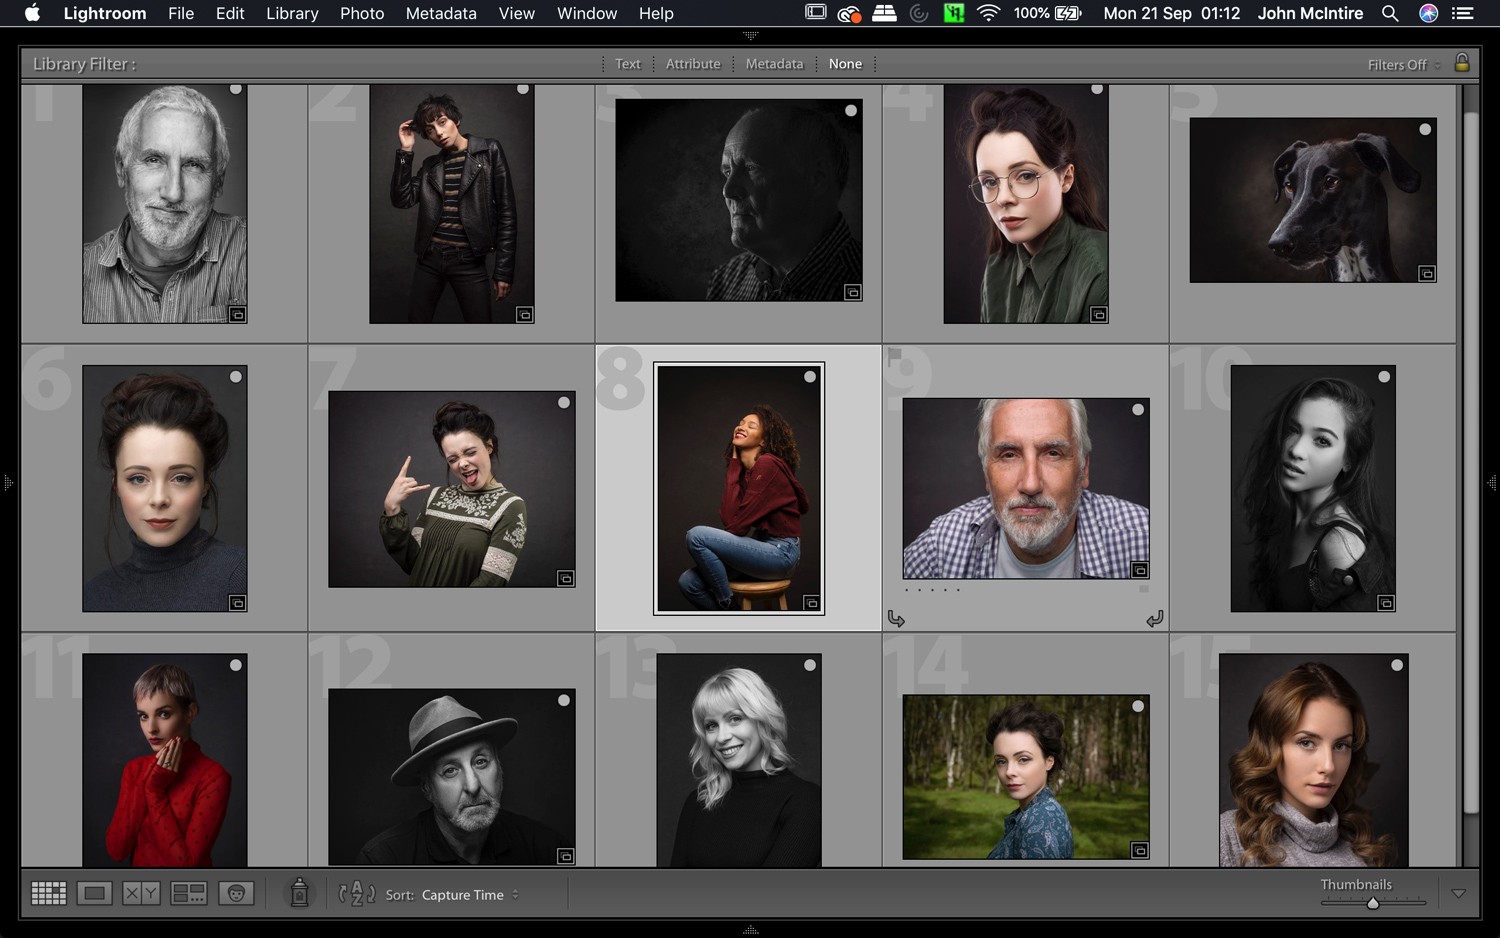Toggle the flag marker on photo 9
The image size is (1500, 938).
point(895,355)
